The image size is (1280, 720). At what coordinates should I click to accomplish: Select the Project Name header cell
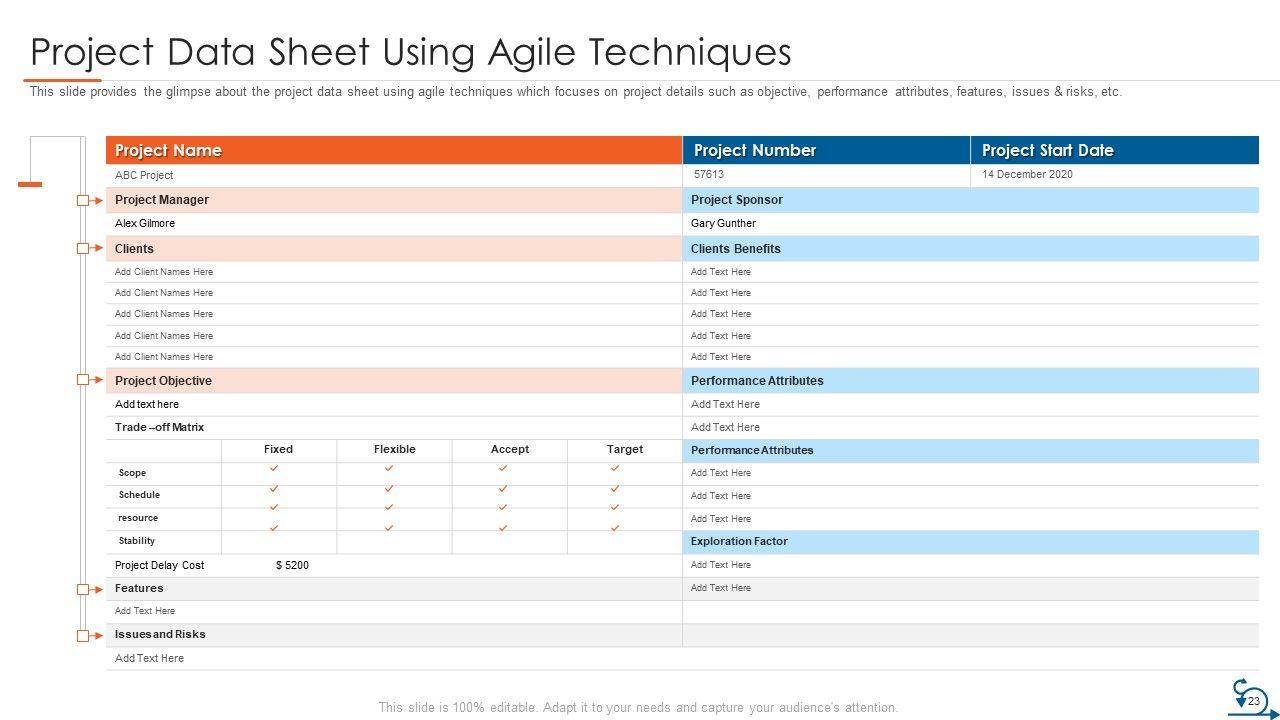(x=394, y=150)
